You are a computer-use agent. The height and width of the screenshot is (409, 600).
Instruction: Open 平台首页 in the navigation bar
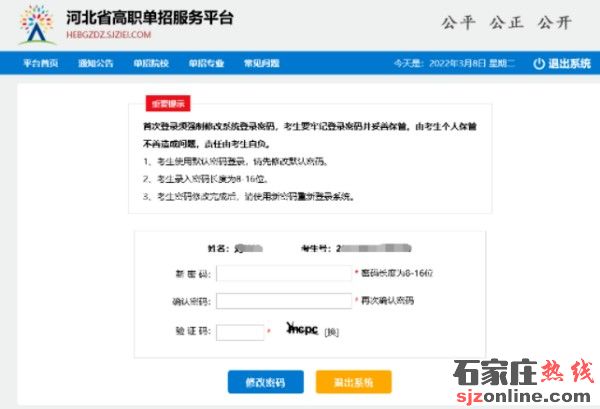41,63
